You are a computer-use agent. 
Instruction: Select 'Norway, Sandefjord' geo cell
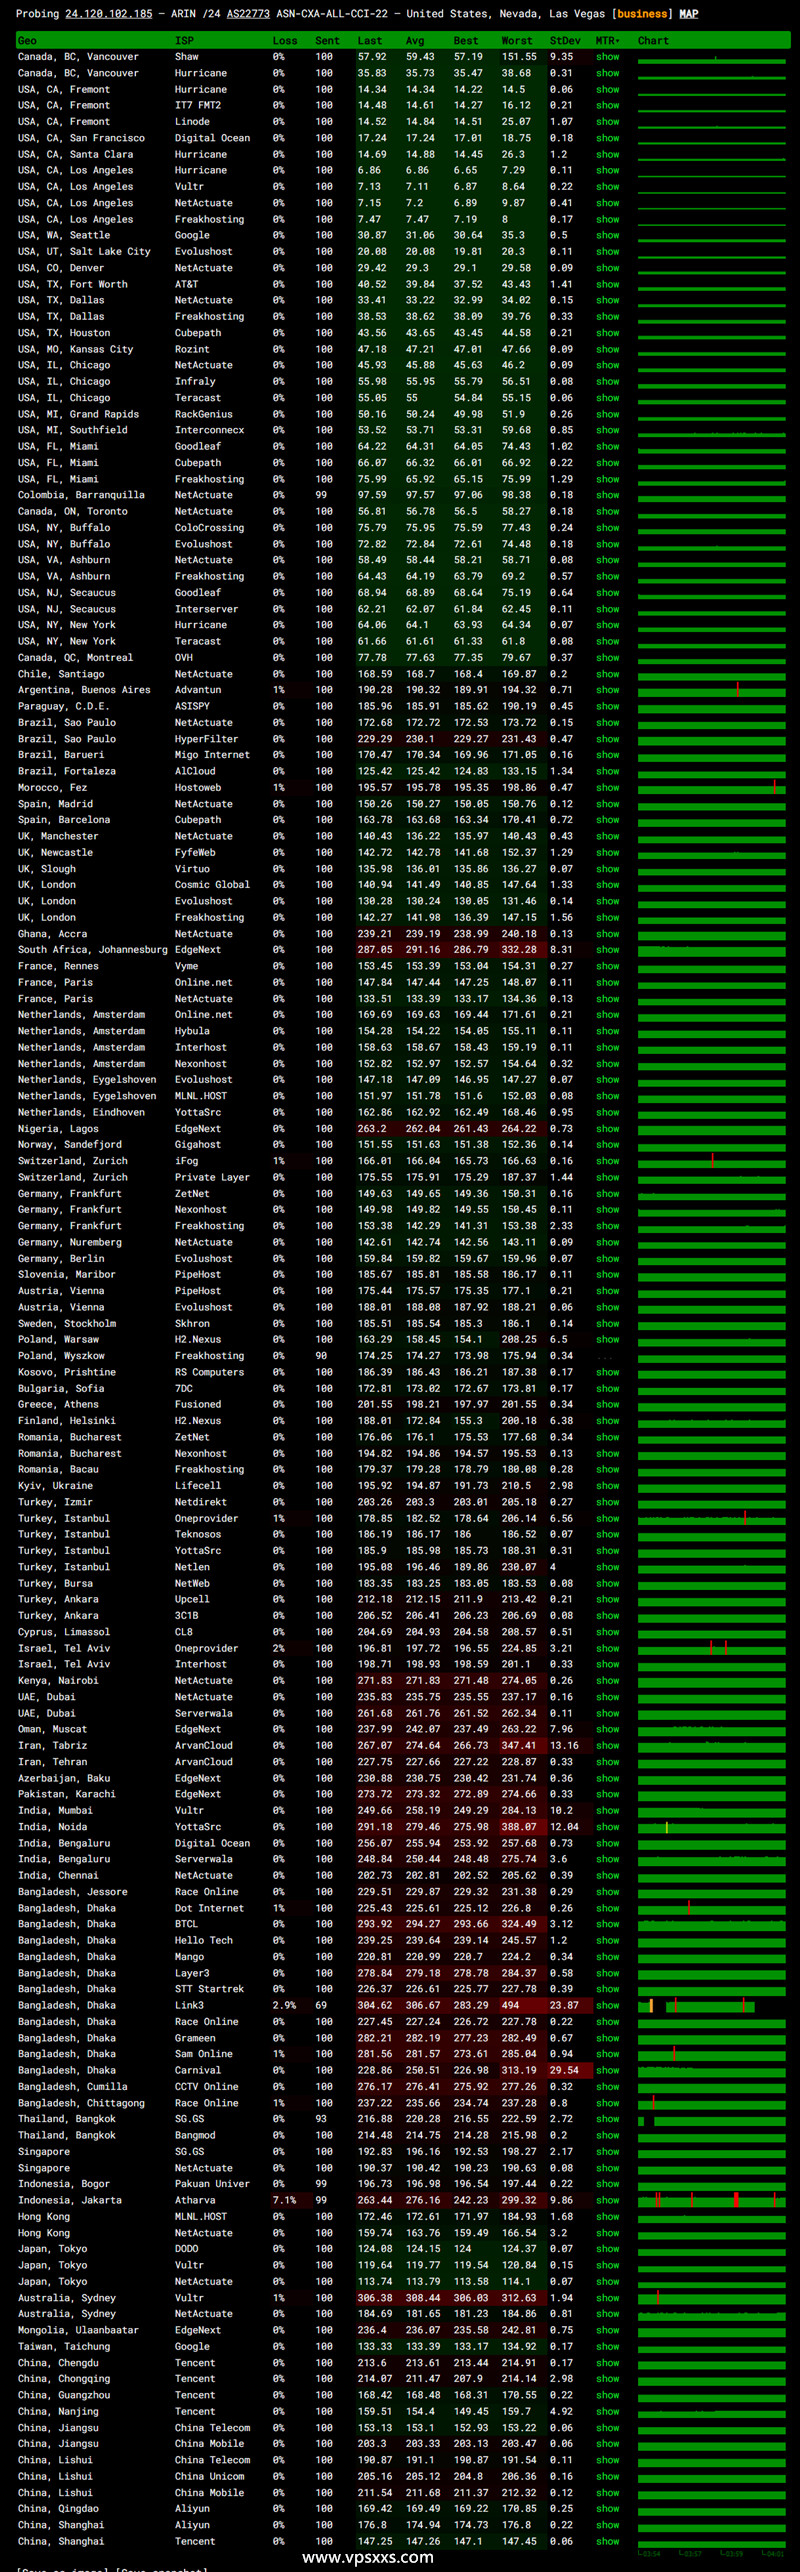[69, 1145]
